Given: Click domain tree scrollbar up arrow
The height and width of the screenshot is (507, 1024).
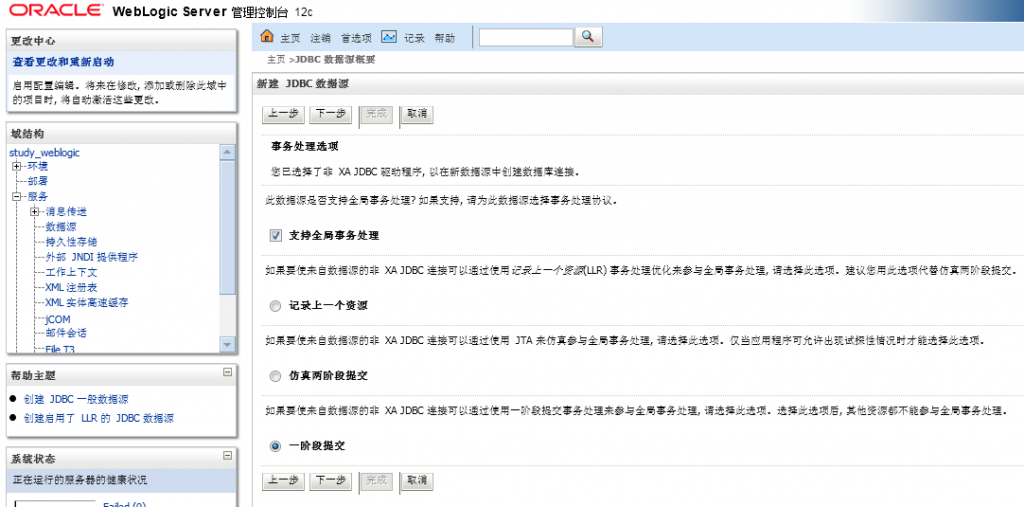Looking at the screenshot, I should (x=227, y=152).
